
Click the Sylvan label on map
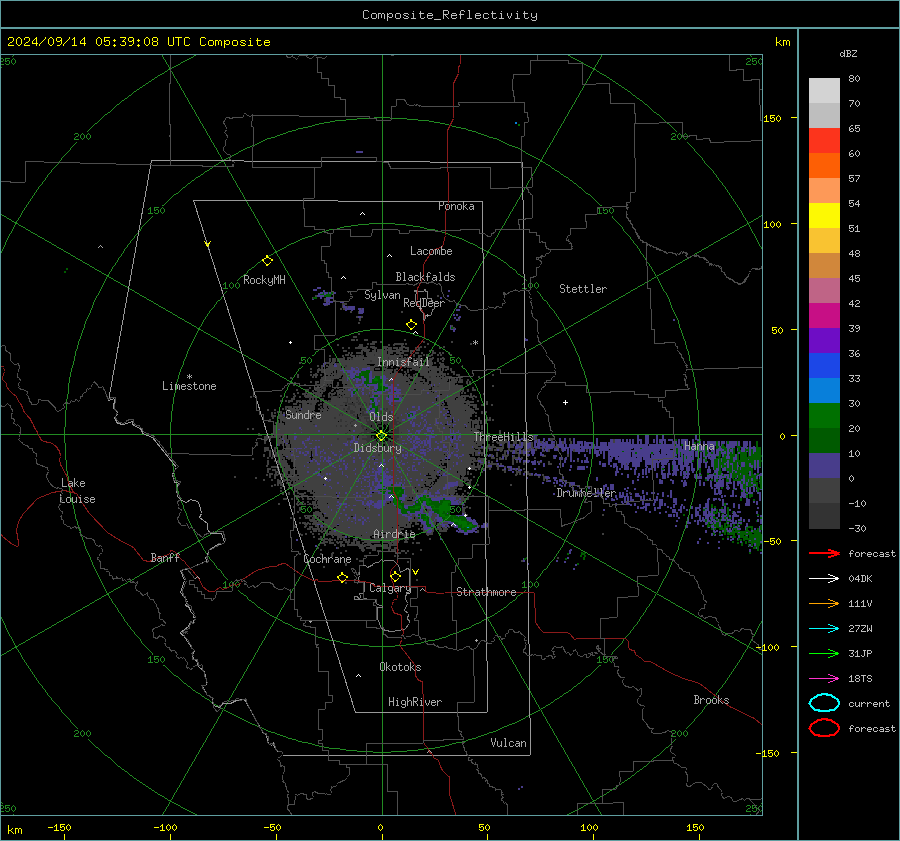point(382,295)
